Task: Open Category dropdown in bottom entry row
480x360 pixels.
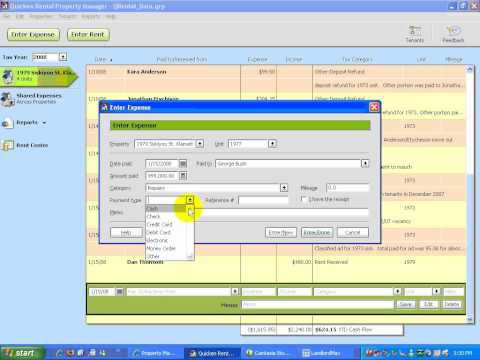Action: click(397, 292)
